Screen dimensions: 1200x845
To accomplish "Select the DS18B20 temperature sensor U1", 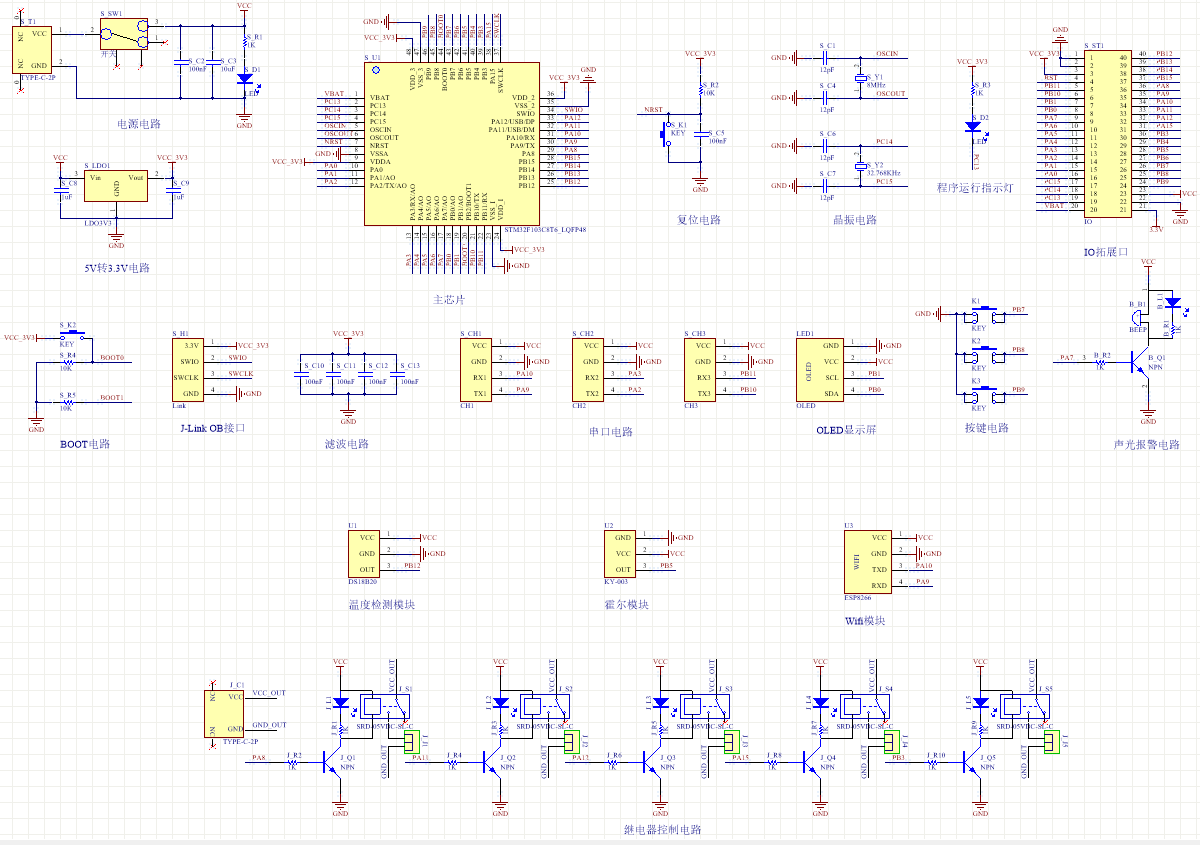I will pos(364,553).
